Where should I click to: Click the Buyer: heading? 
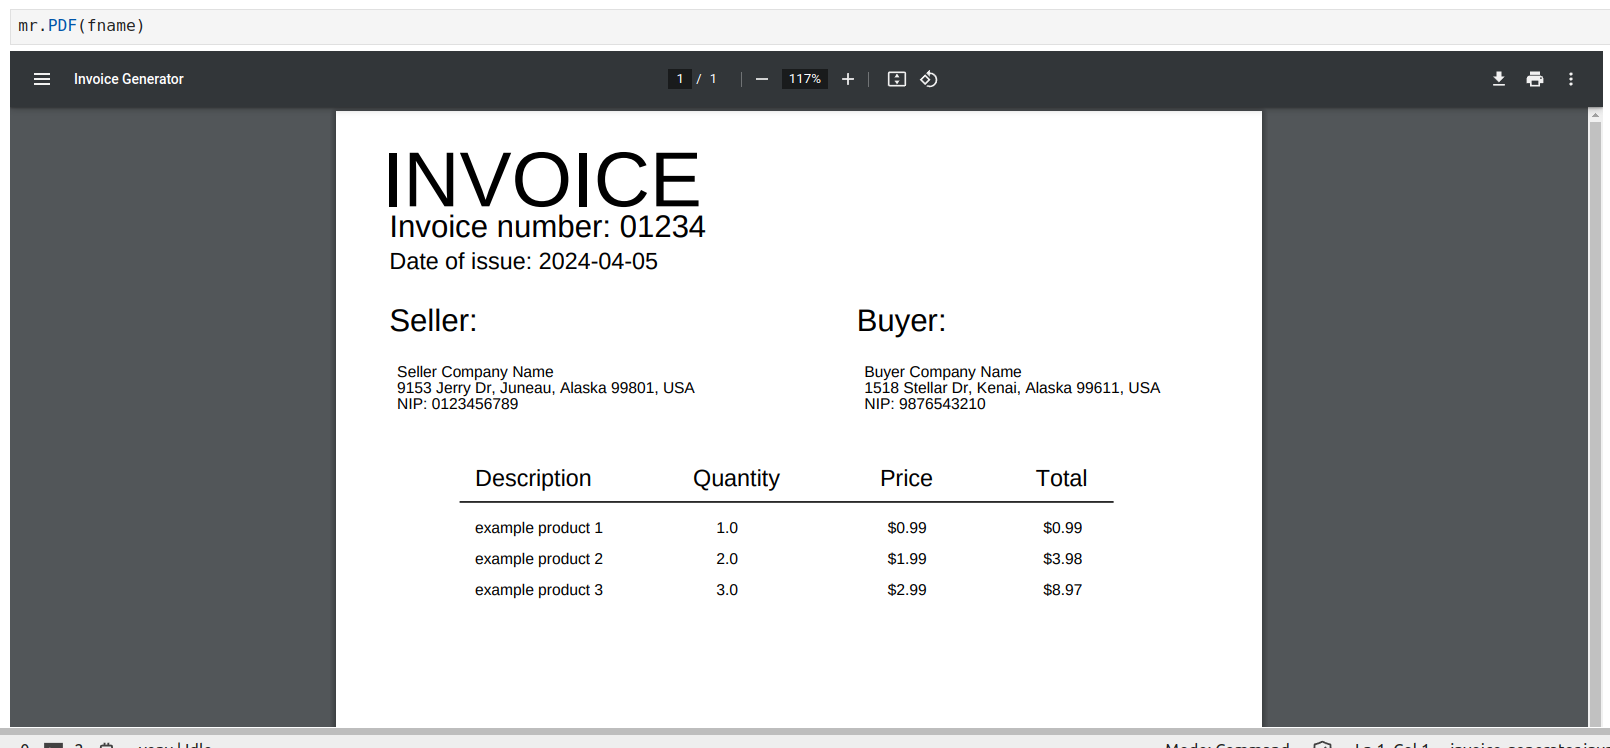tap(901, 321)
